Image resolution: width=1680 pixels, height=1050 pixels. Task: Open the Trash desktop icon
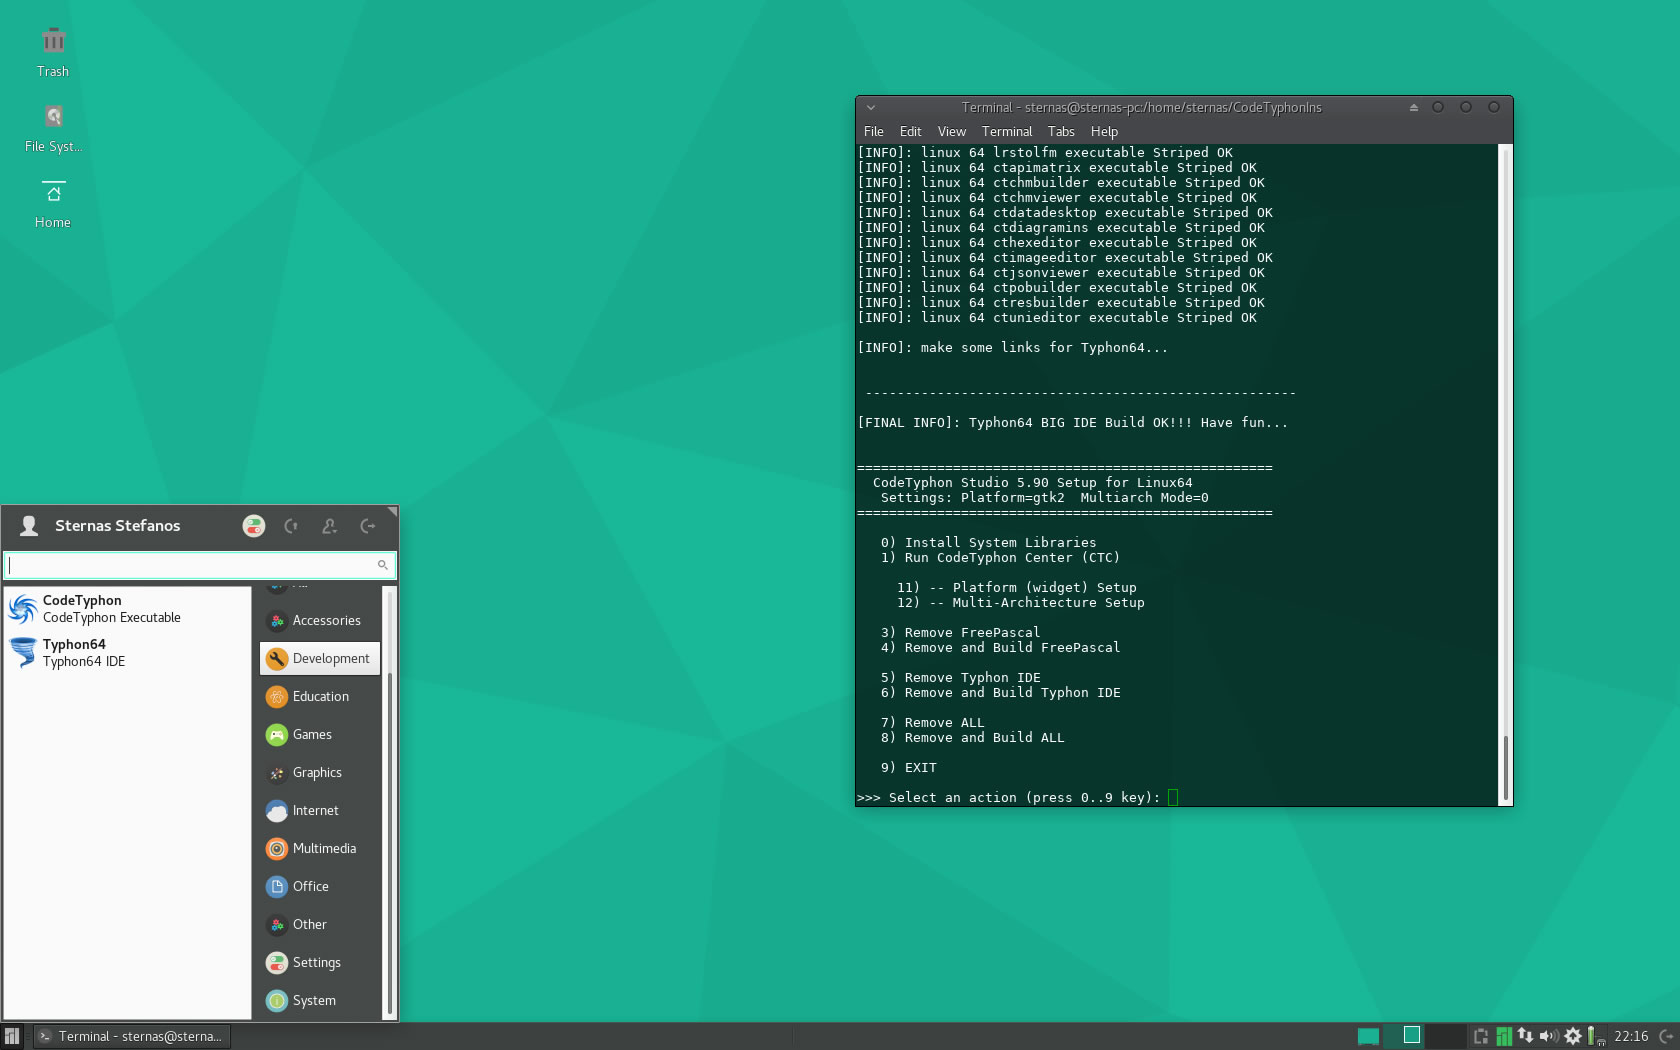click(x=53, y=53)
